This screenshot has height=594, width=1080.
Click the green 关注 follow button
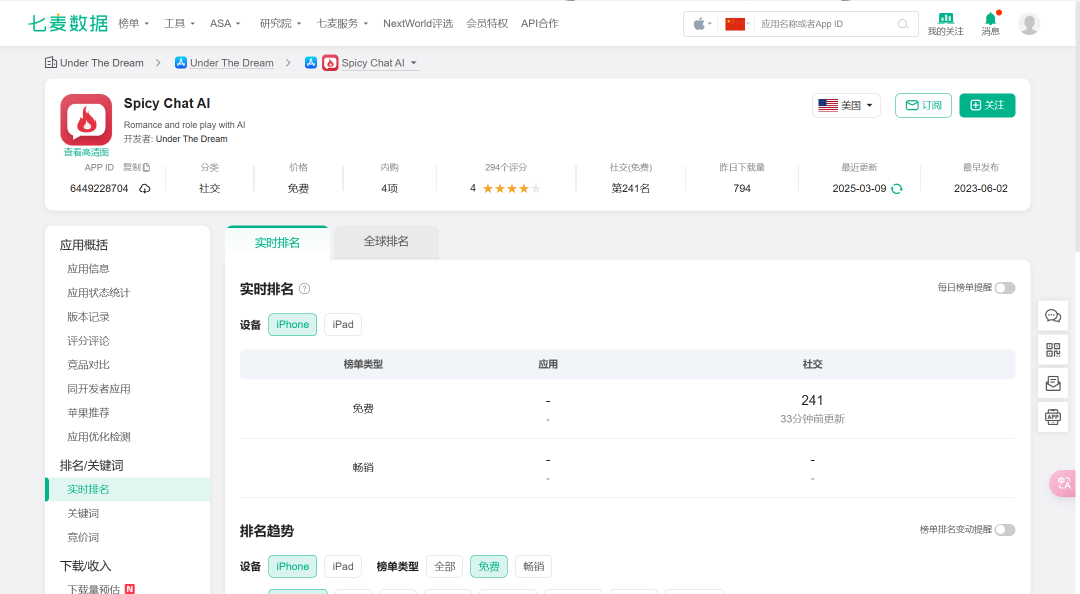coord(987,105)
